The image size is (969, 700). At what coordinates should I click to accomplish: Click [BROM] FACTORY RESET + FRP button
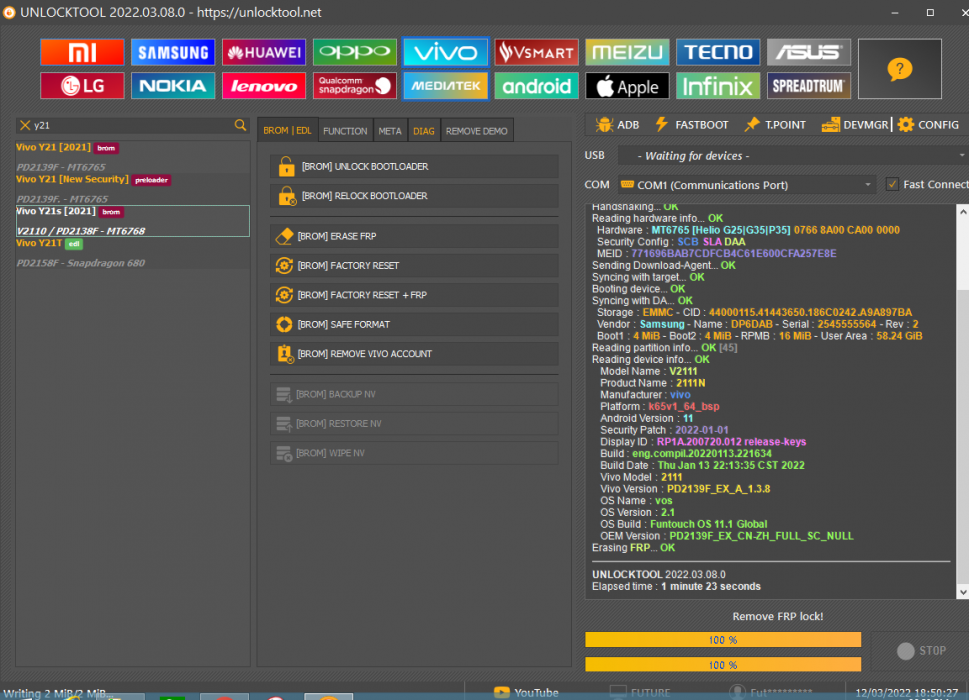click(x=414, y=295)
